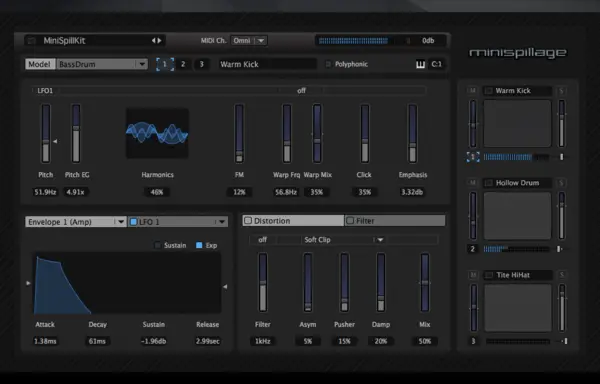Enable the Filter checkbox
600x384 pixels.
coord(350,221)
